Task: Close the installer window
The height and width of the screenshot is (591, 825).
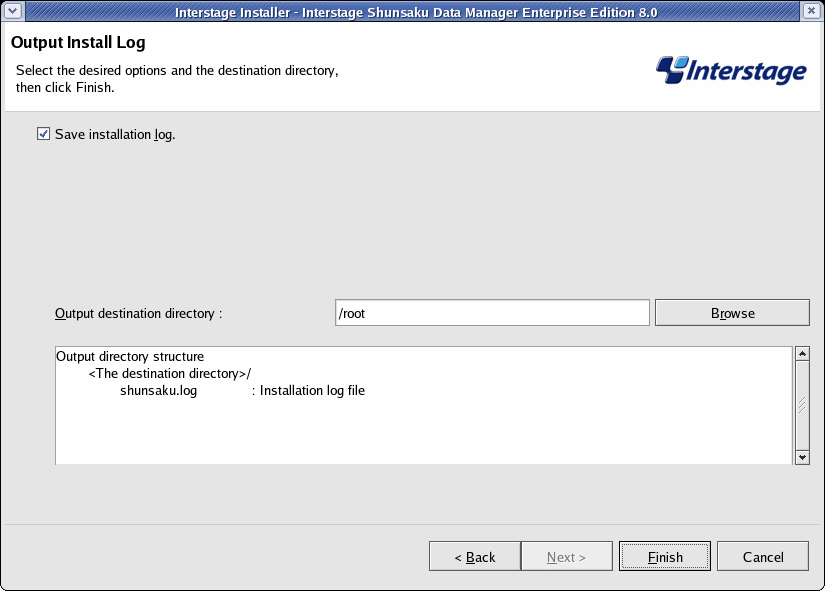Action: click(811, 11)
